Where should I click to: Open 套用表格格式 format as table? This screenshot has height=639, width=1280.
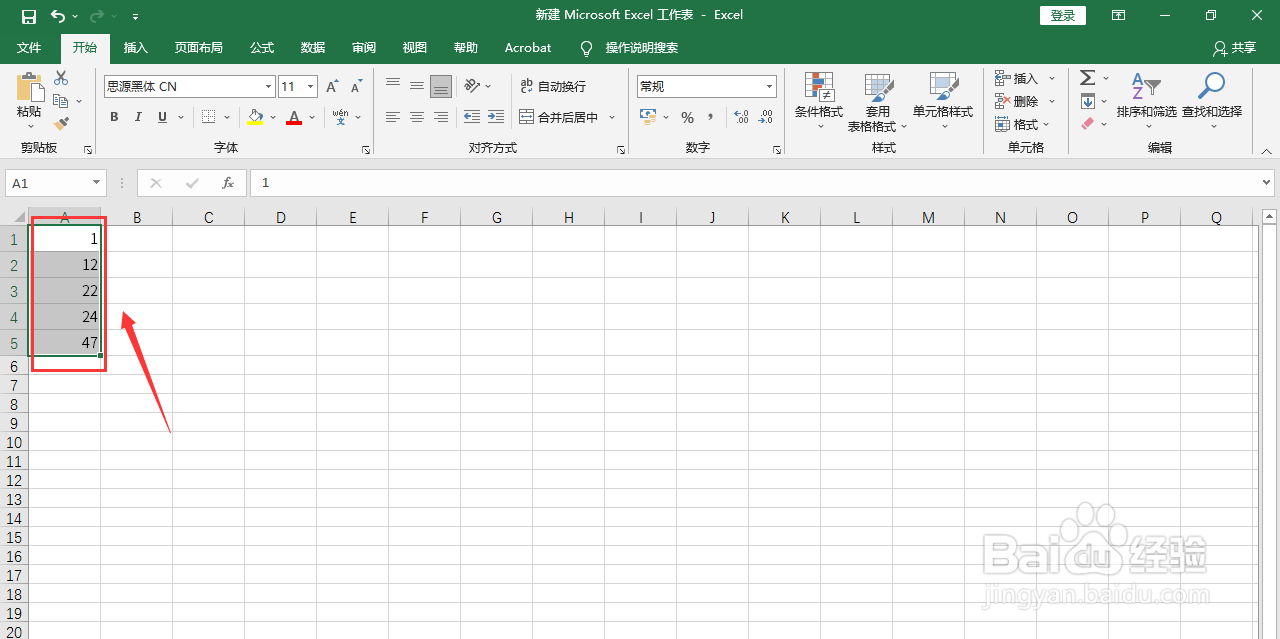878,101
